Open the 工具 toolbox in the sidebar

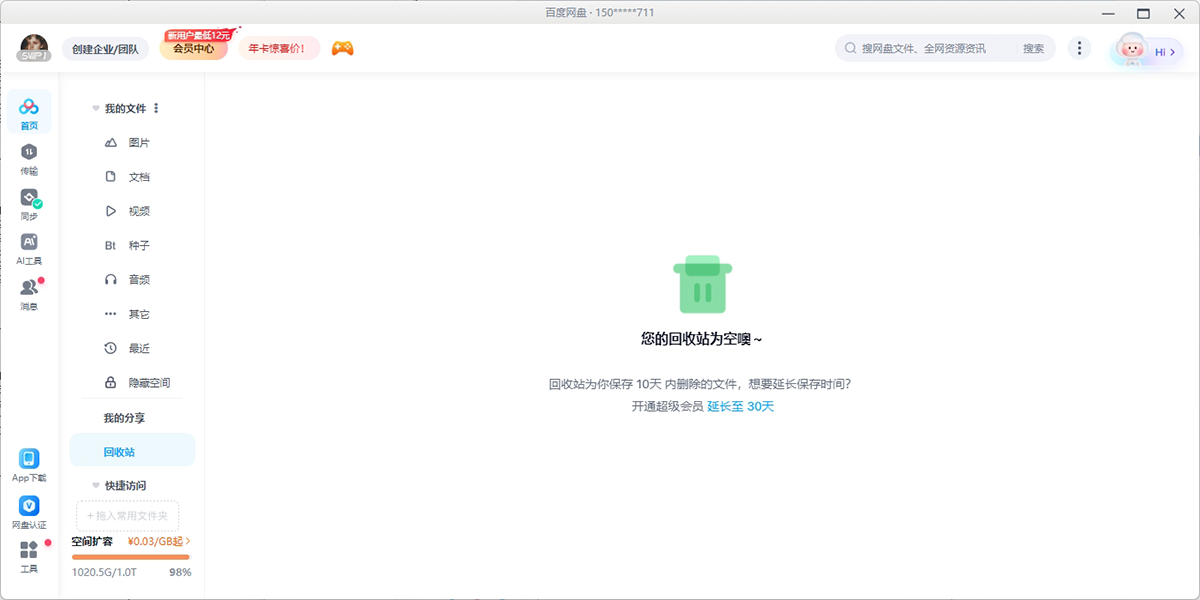click(x=29, y=557)
